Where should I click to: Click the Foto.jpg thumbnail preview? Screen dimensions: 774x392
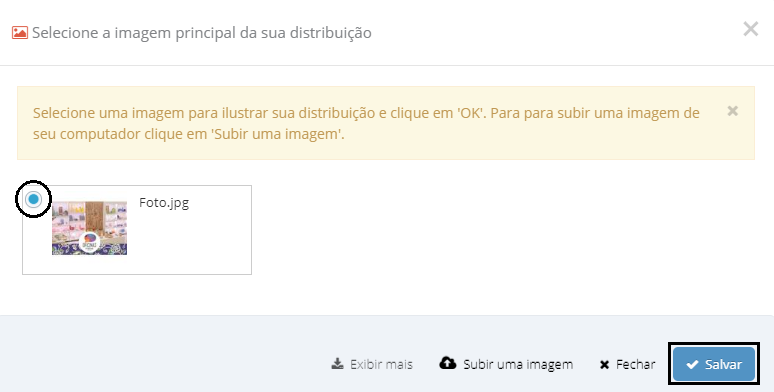coord(89,228)
